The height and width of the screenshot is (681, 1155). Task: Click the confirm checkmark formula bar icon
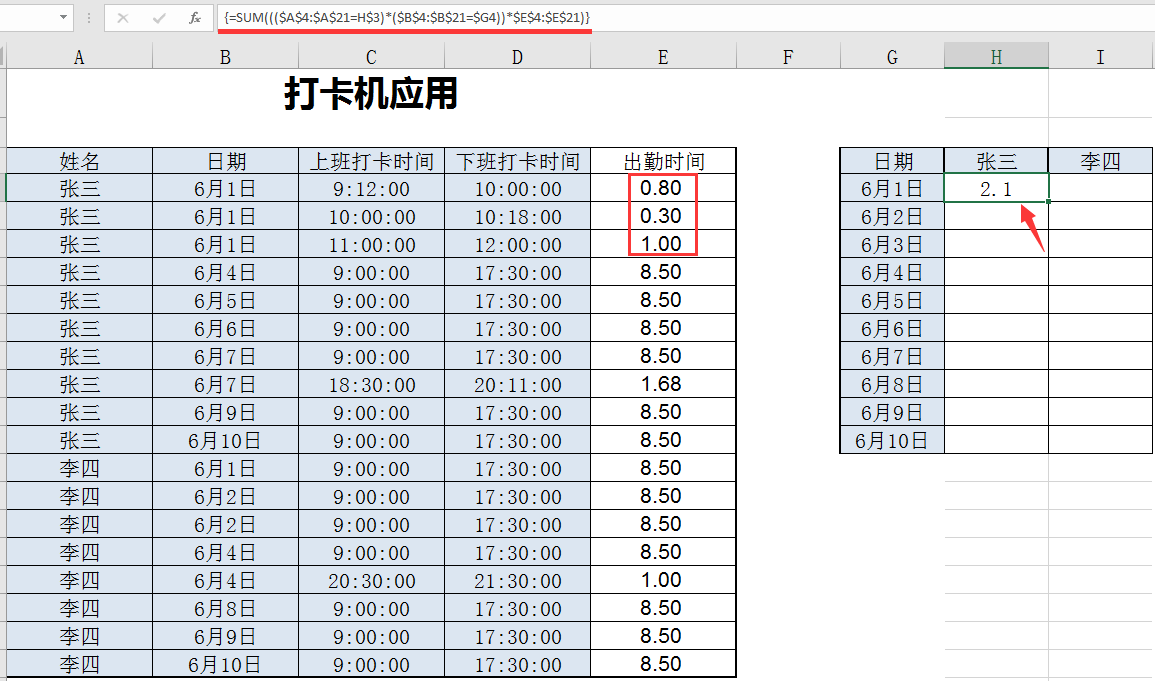click(x=159, y=18)
